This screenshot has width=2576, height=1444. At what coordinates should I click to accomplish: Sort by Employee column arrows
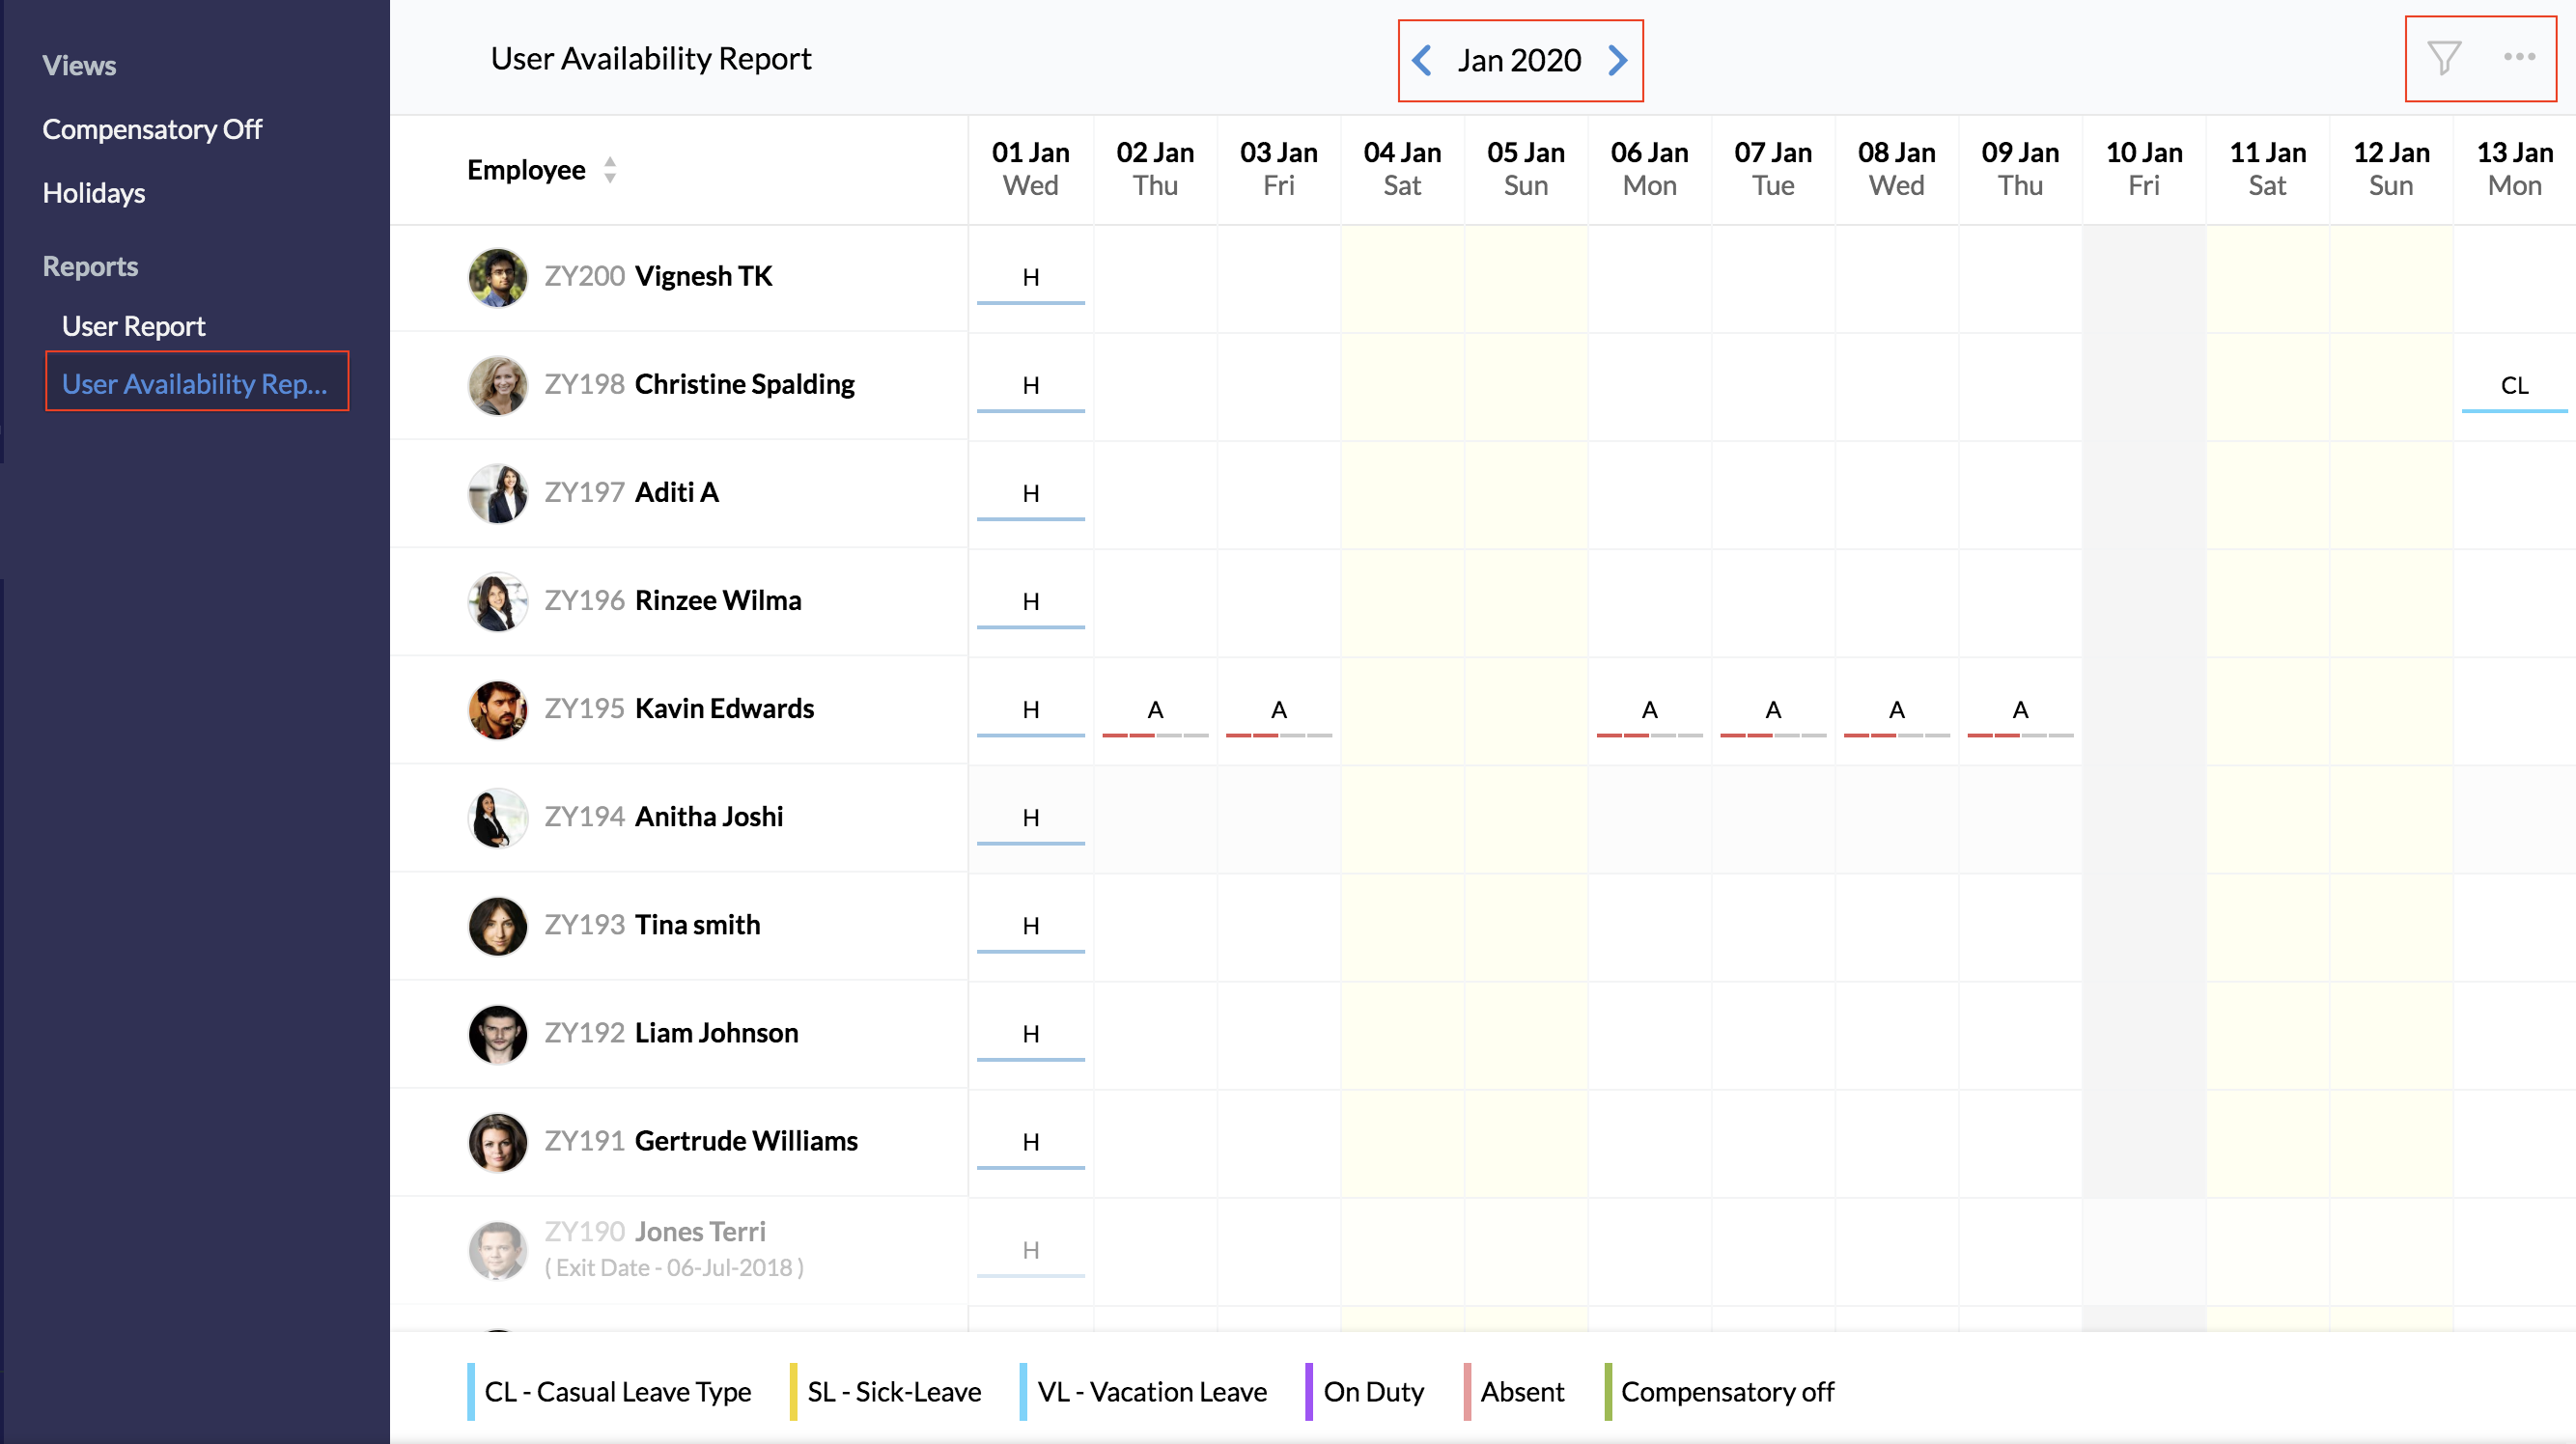[609, 170]
